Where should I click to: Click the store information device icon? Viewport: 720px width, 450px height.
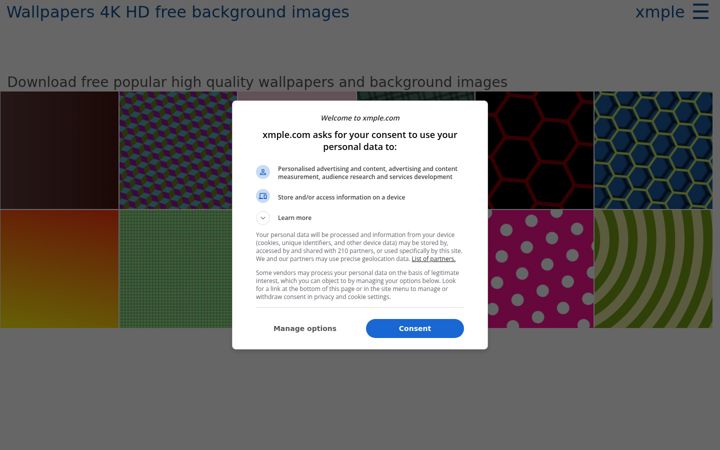pyautogui.click(x=263, y=197)
